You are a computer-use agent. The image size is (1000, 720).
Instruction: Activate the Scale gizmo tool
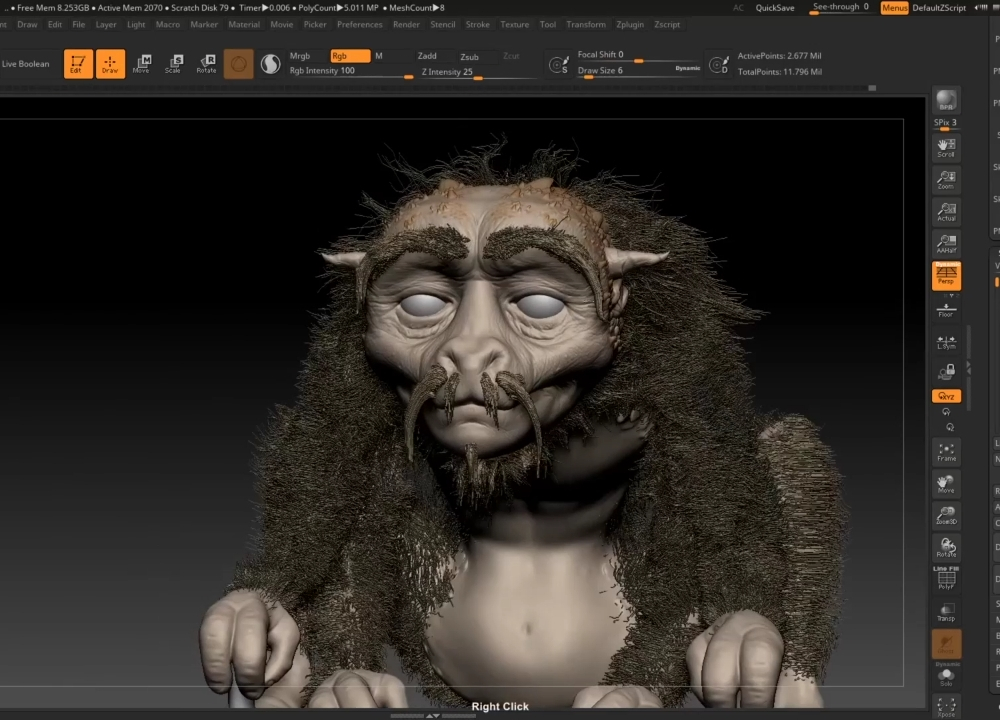tap(174, 64)
